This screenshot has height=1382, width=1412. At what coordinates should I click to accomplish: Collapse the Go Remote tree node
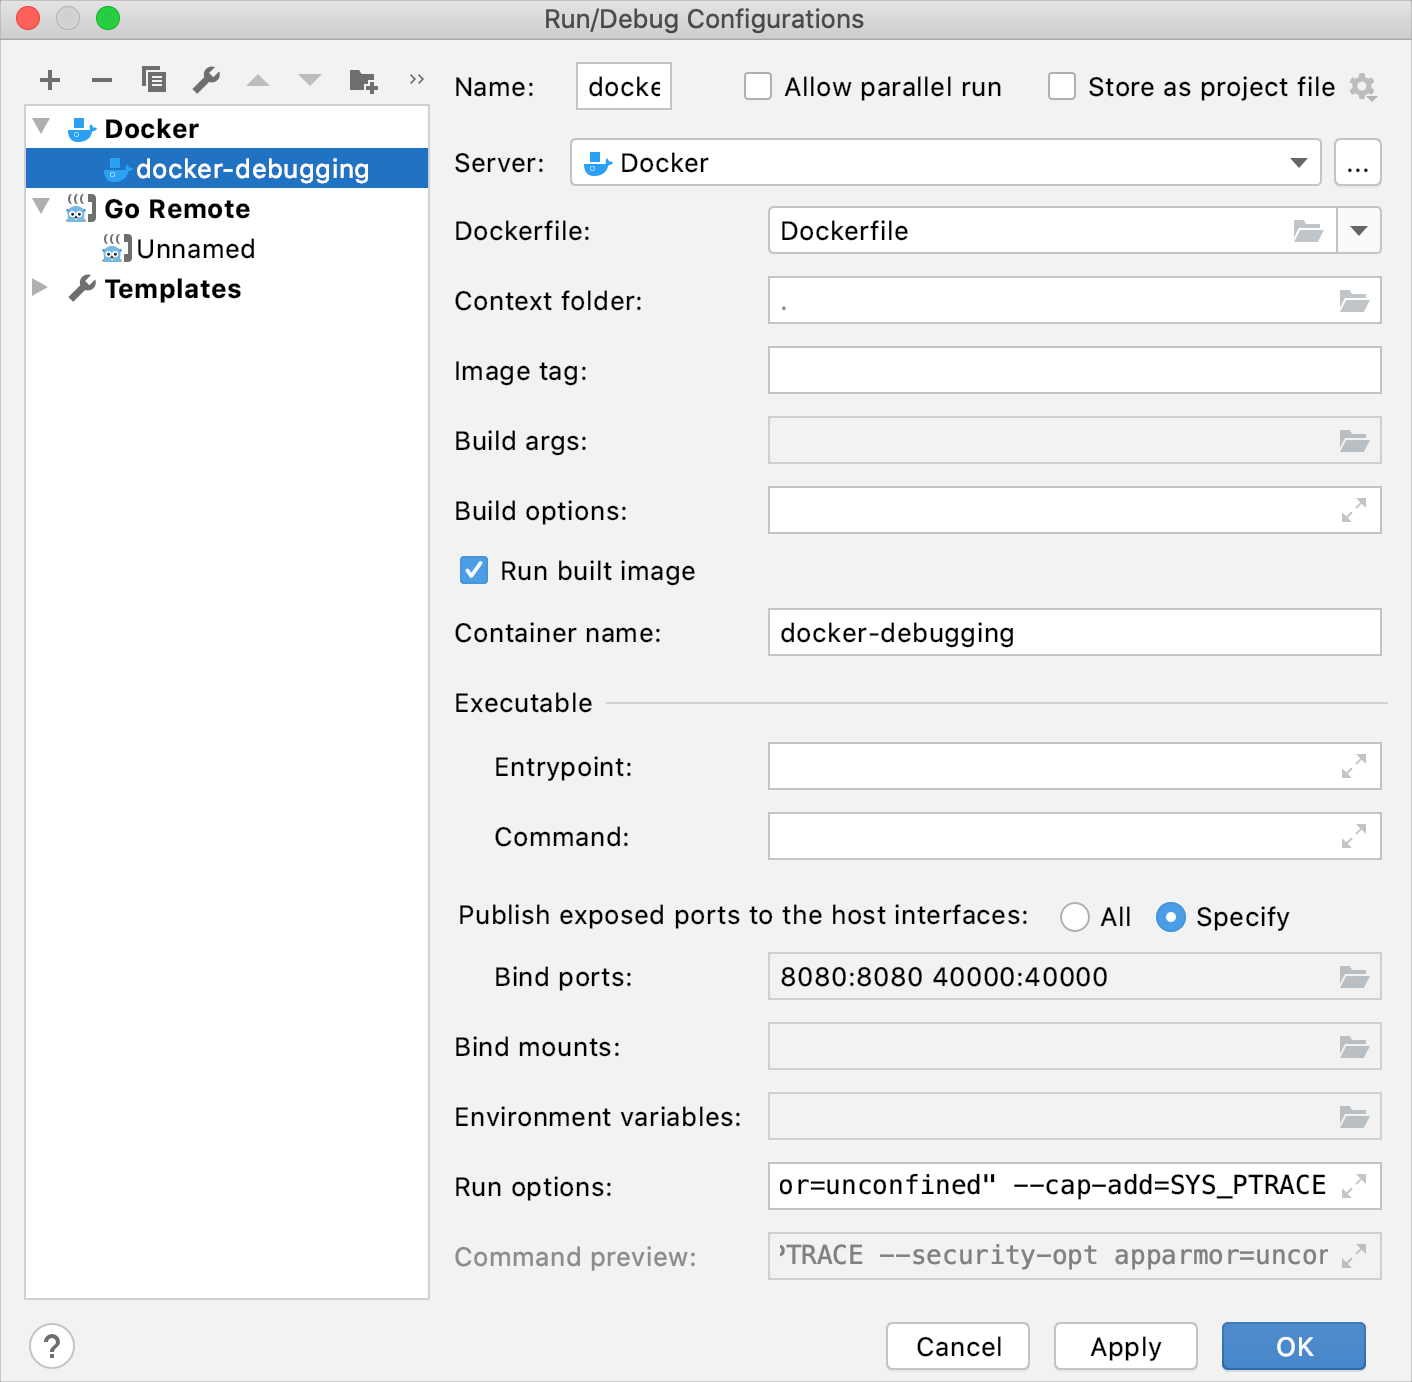pos(40,207)
